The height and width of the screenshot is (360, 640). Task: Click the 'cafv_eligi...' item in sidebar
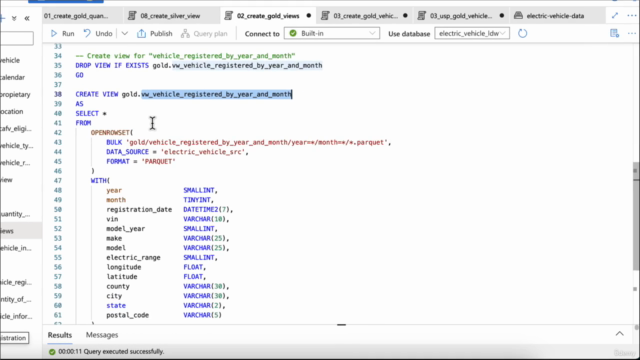pos(16,129)
